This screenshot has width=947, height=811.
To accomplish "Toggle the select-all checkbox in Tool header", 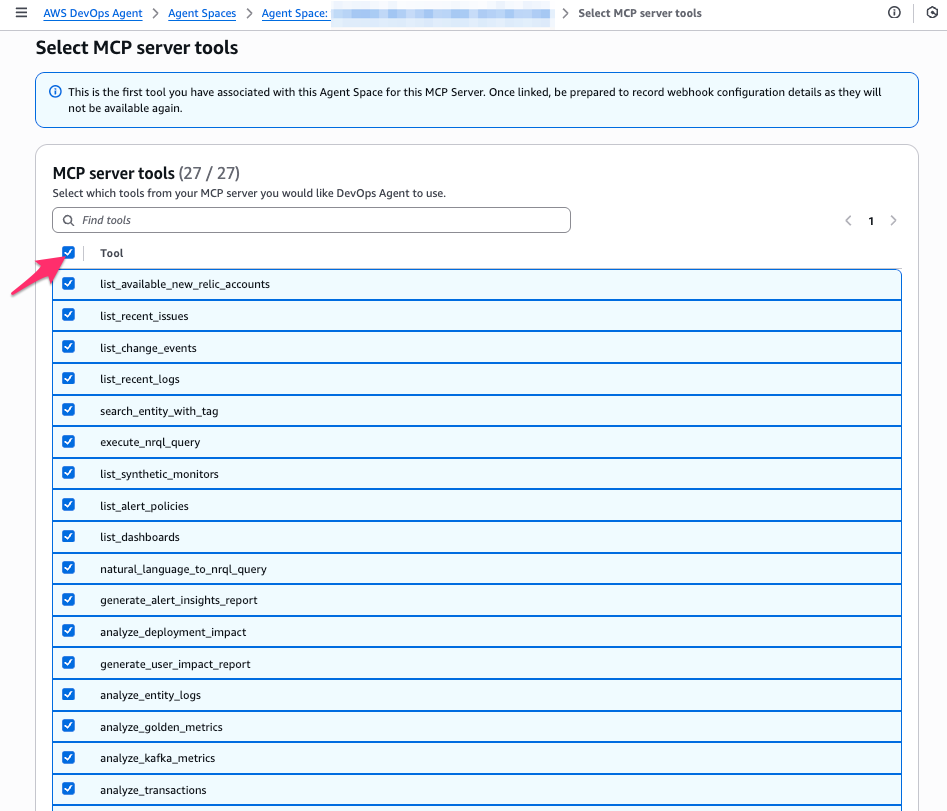I will [68, 253].
